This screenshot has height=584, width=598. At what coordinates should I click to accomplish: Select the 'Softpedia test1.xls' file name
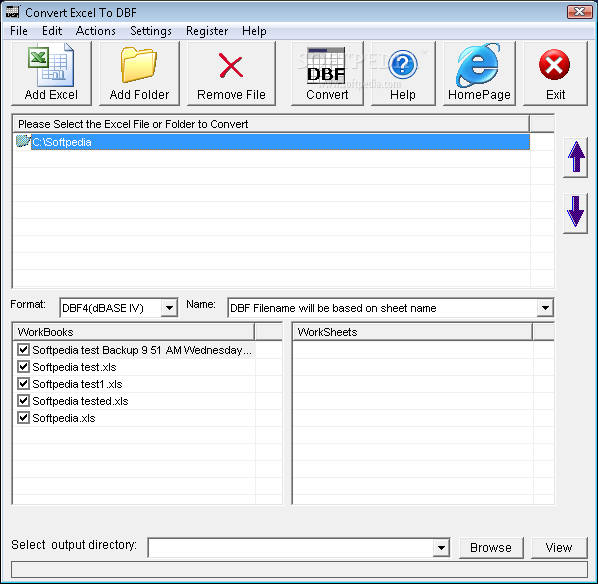click(77, 384)
